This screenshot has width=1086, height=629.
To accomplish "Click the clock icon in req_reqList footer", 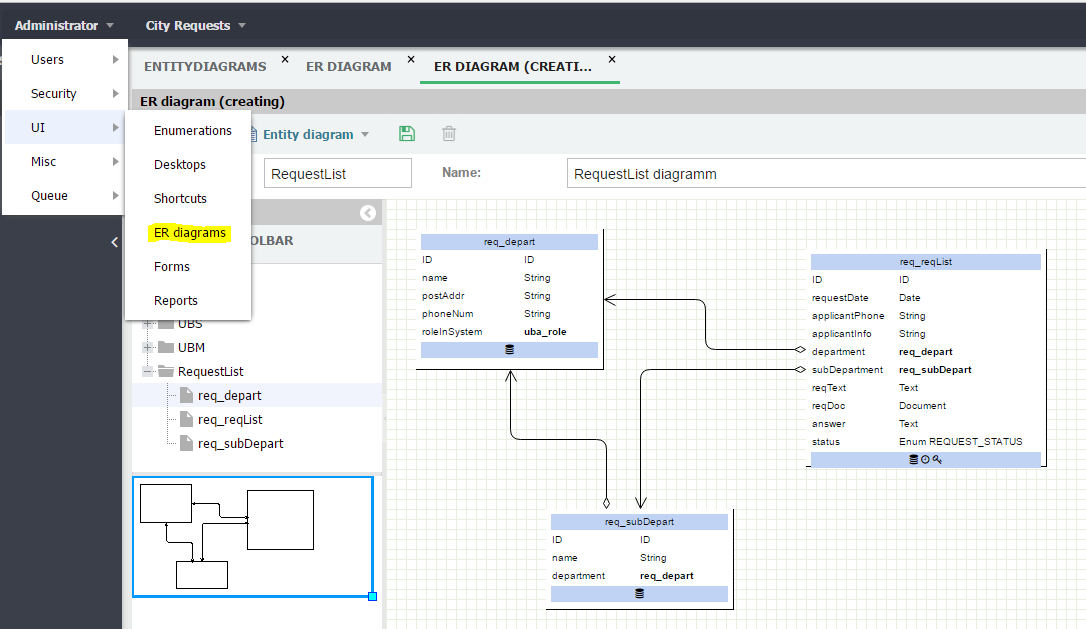I will coord(925,459).
